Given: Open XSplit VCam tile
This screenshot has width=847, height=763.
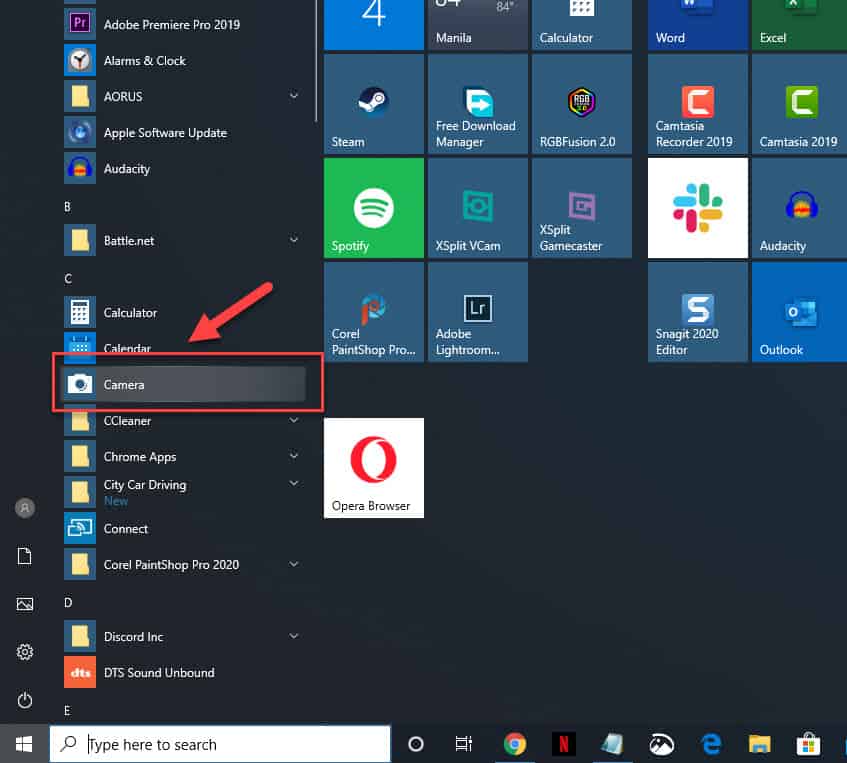Looking at the screenshot, I should tap(478, 208).
